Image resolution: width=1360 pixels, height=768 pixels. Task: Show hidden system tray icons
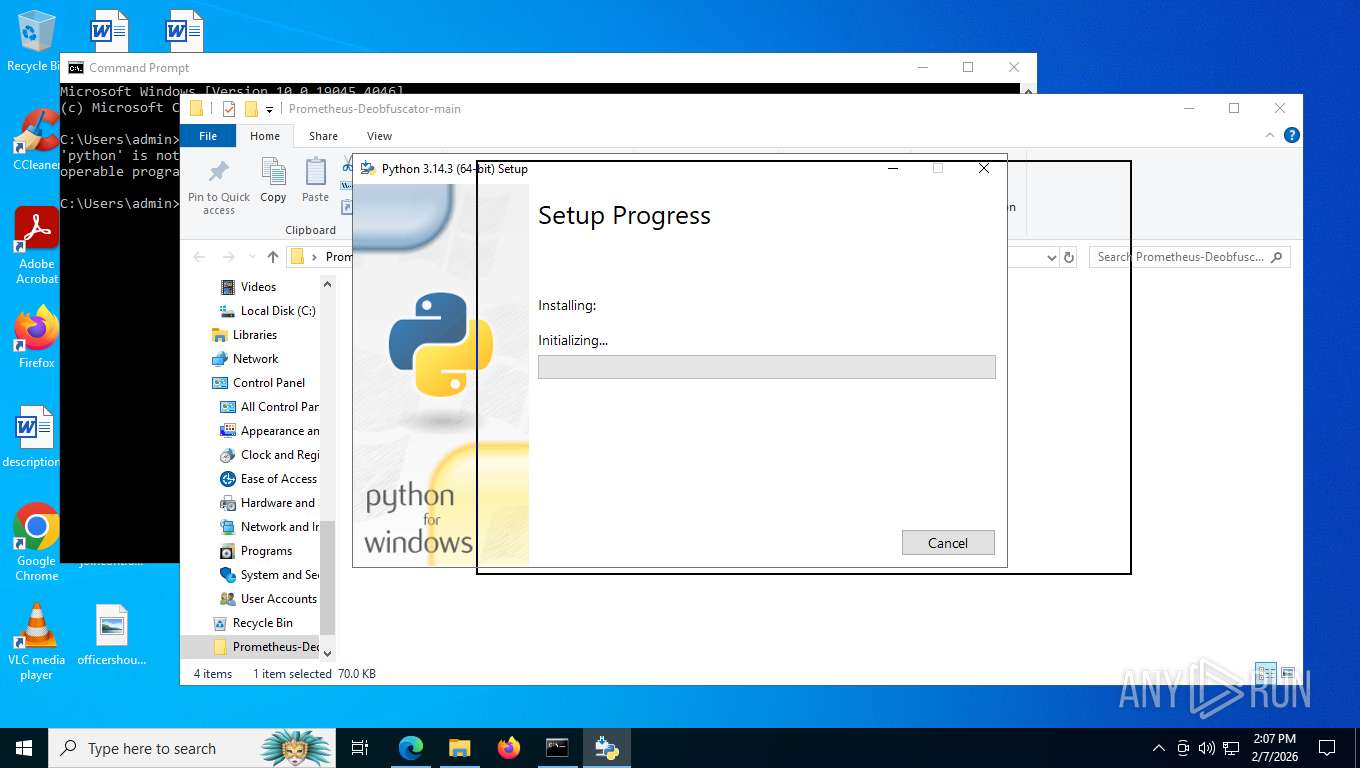[1159, 748]
